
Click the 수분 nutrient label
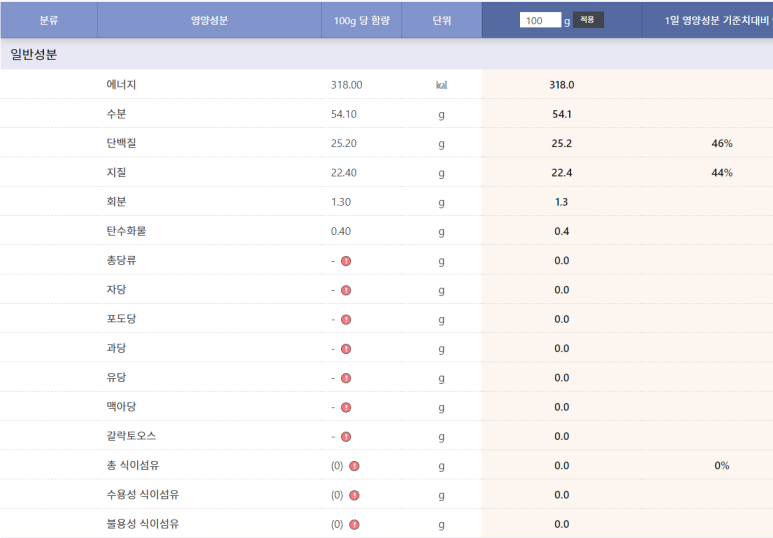click(x=116, y=114)
